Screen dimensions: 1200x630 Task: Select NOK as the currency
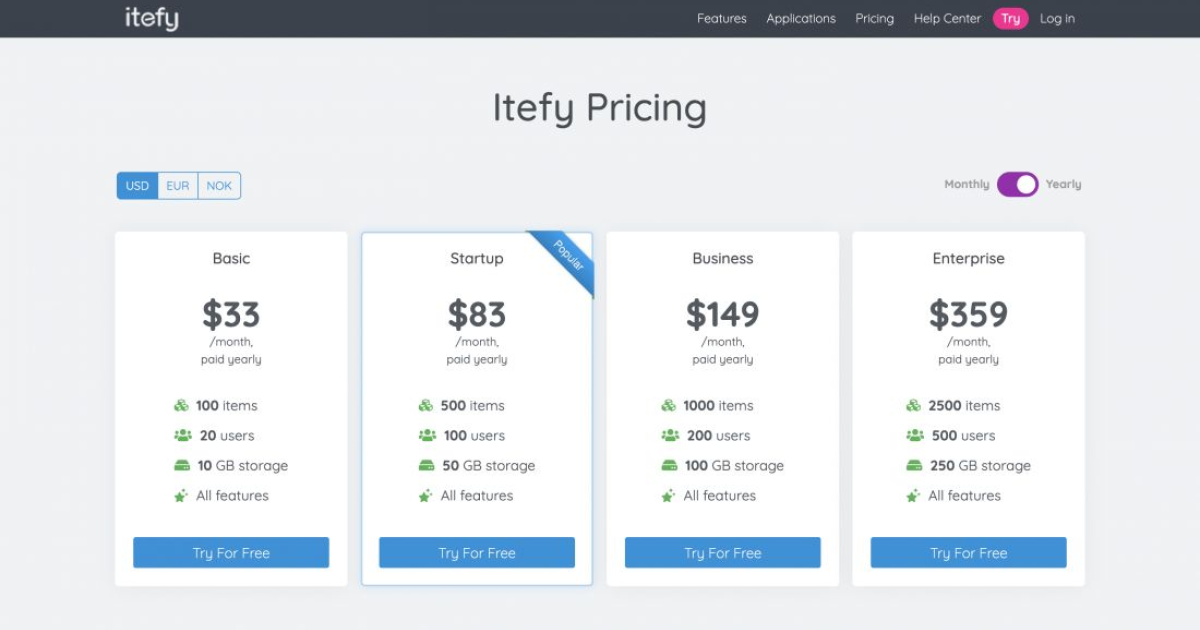coord(219,185)
